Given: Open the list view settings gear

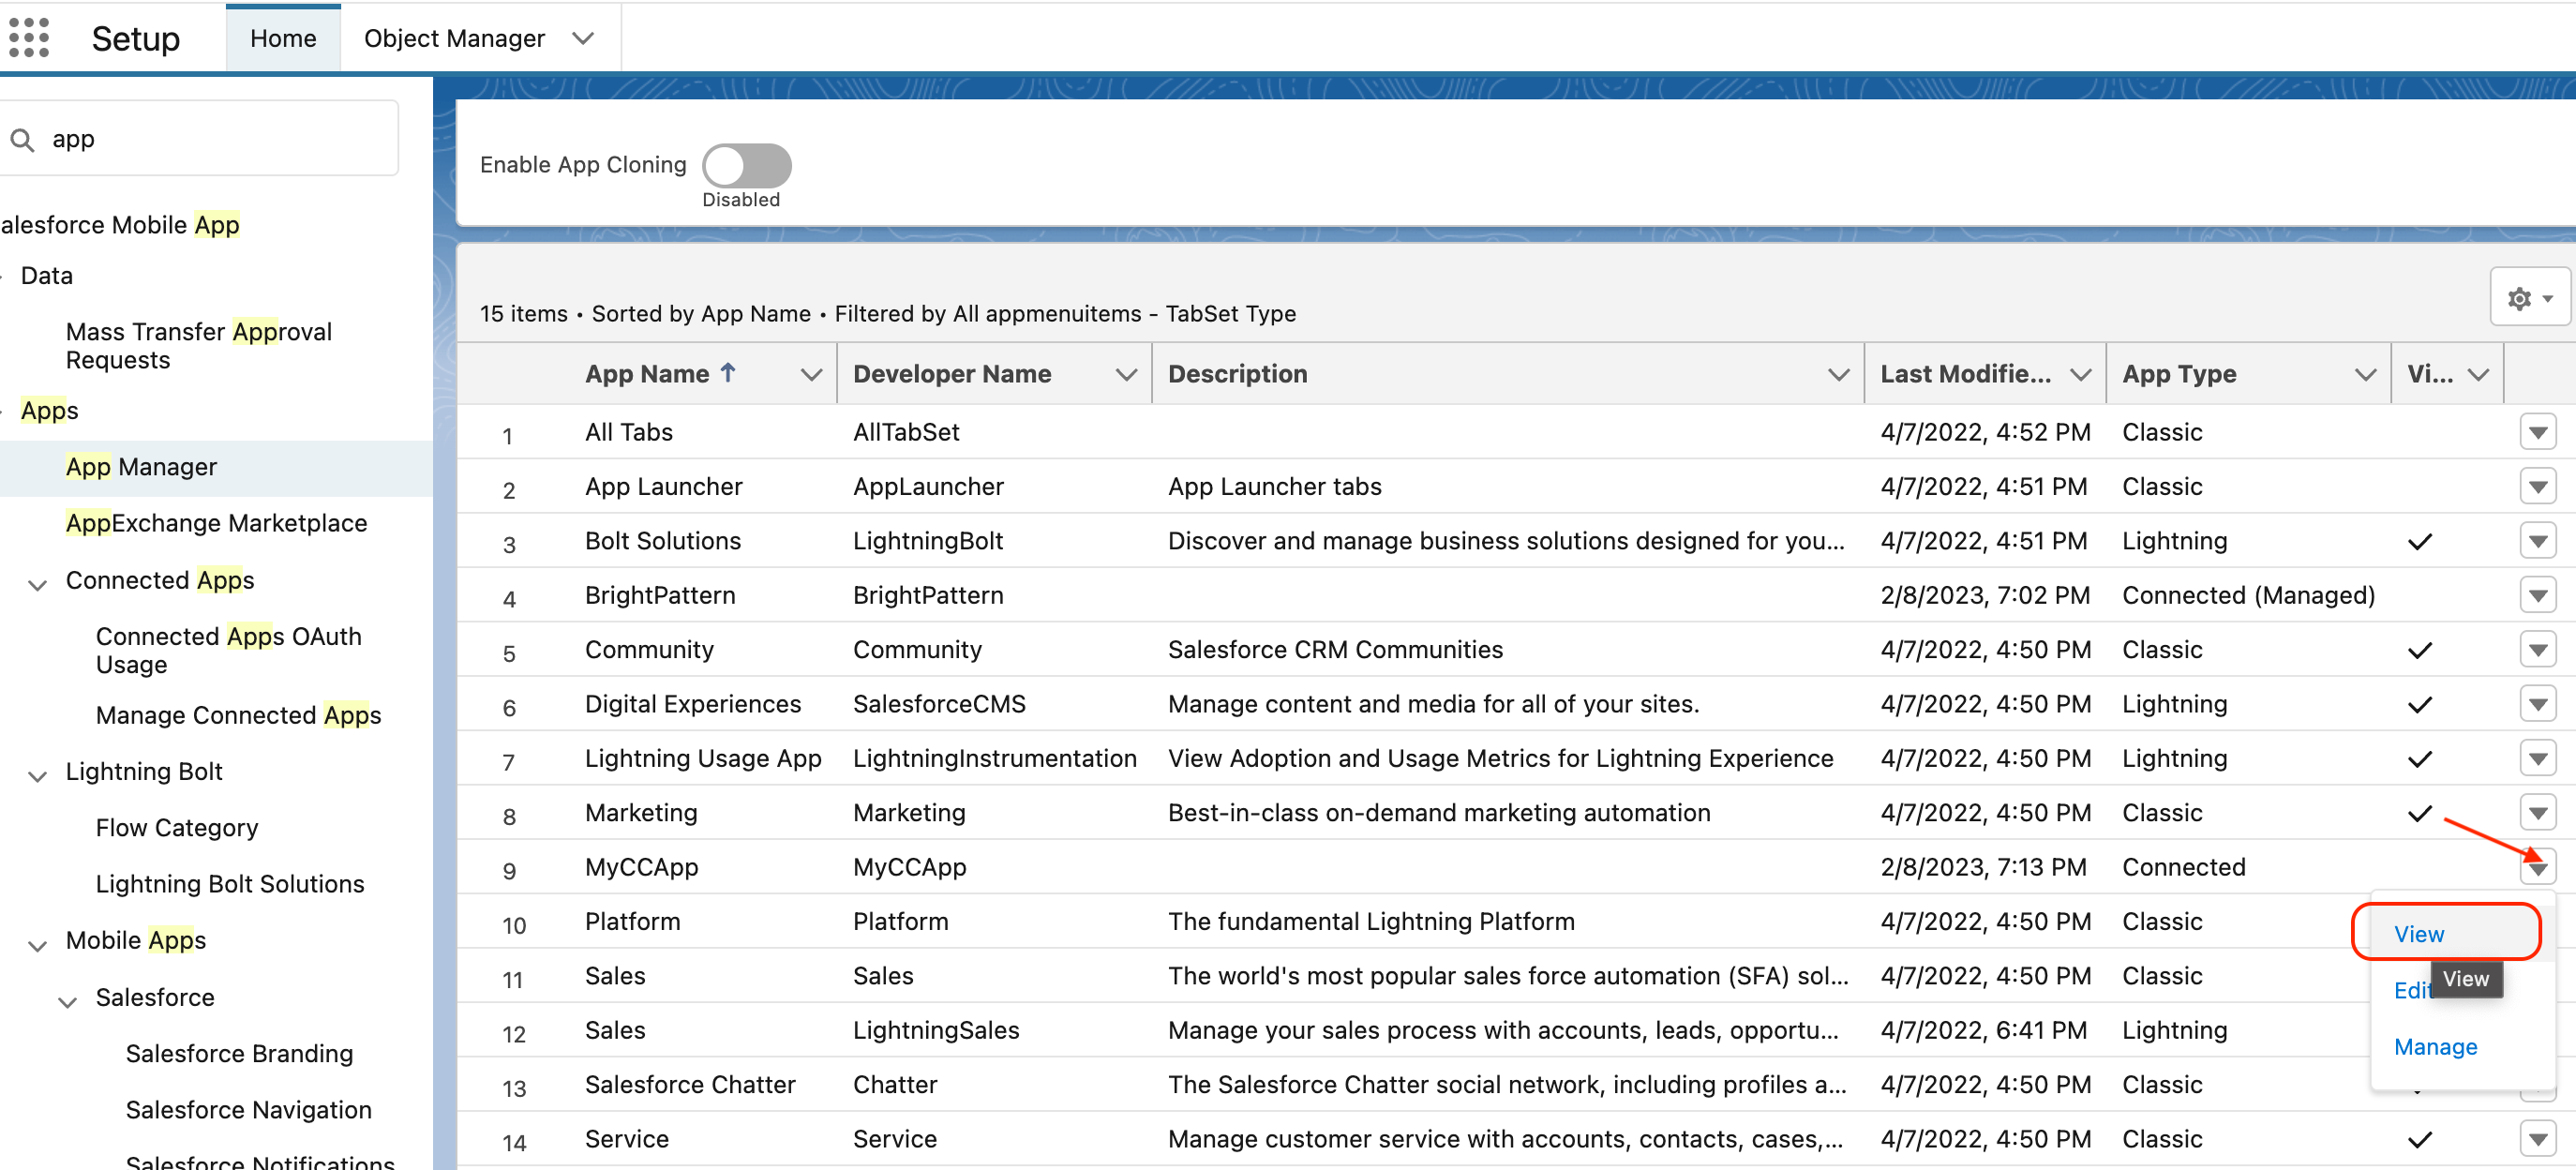Looking at the screenshot, I should pos(2529,297).
